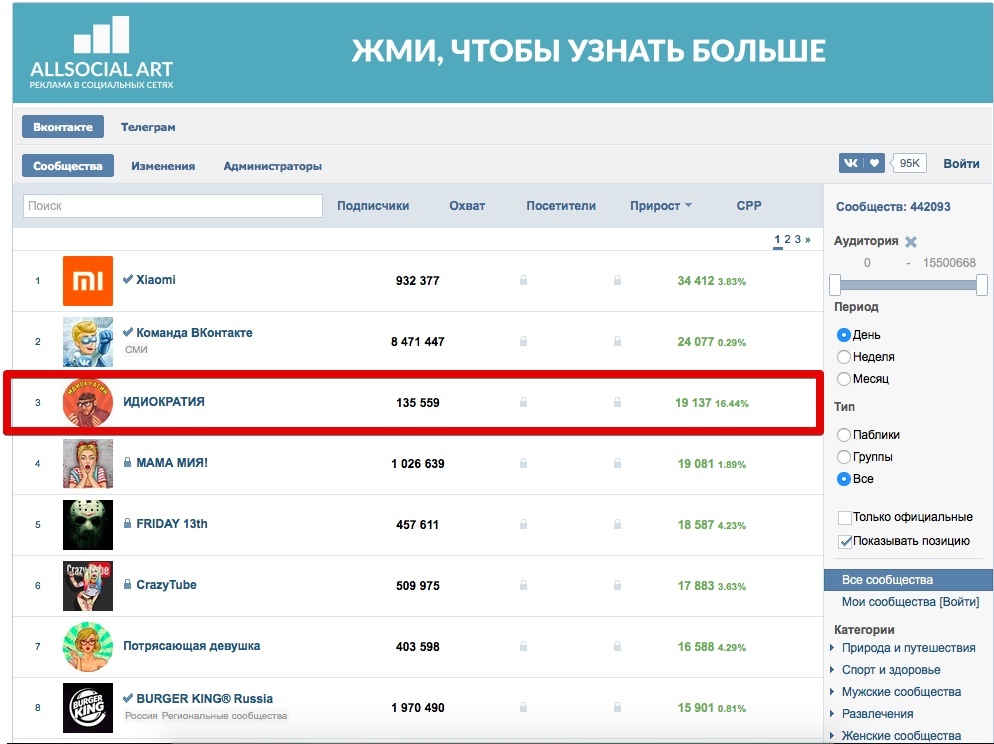Choose Месяц as the period

point(843,379)
